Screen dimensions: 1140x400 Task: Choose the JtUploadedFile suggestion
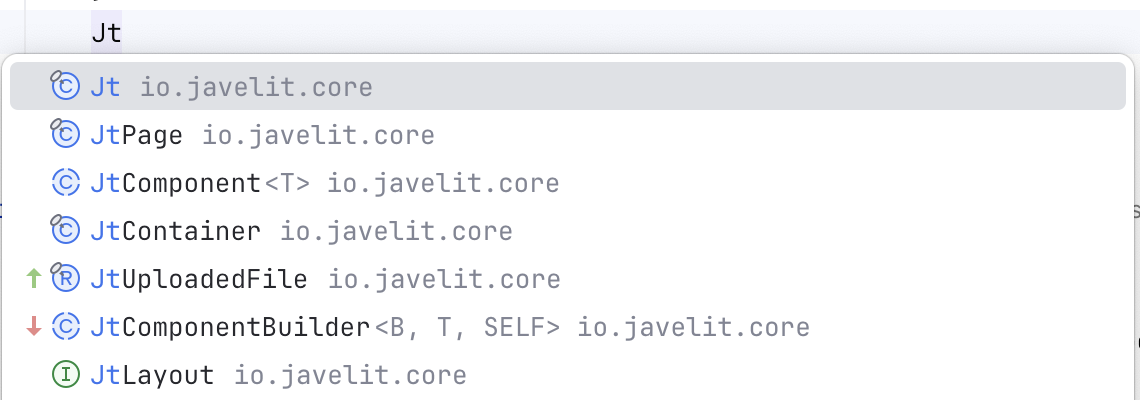click(x=198, y=279)
